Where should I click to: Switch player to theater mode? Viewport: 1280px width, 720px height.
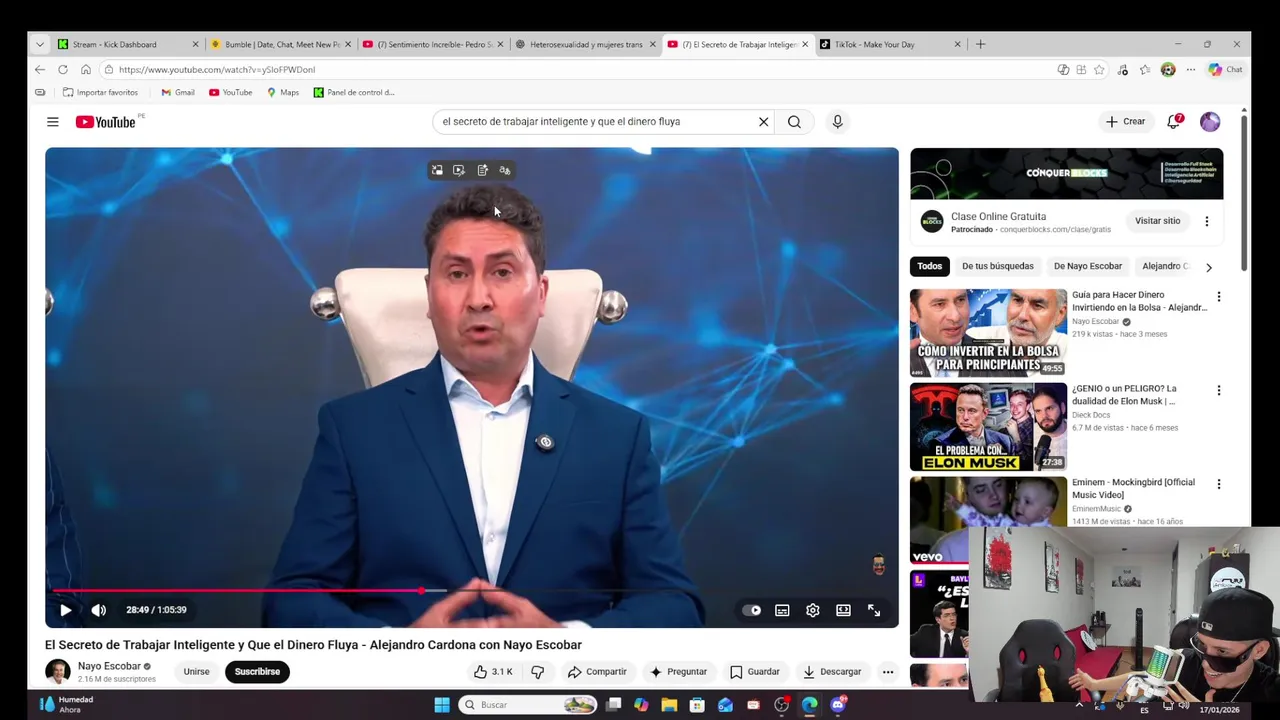point(843,610)
